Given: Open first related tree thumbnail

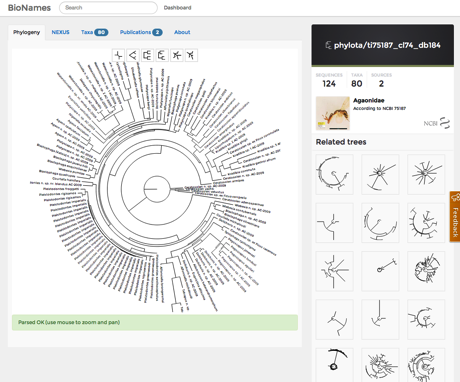Looking at the screenshot, I should click(334, 174).
